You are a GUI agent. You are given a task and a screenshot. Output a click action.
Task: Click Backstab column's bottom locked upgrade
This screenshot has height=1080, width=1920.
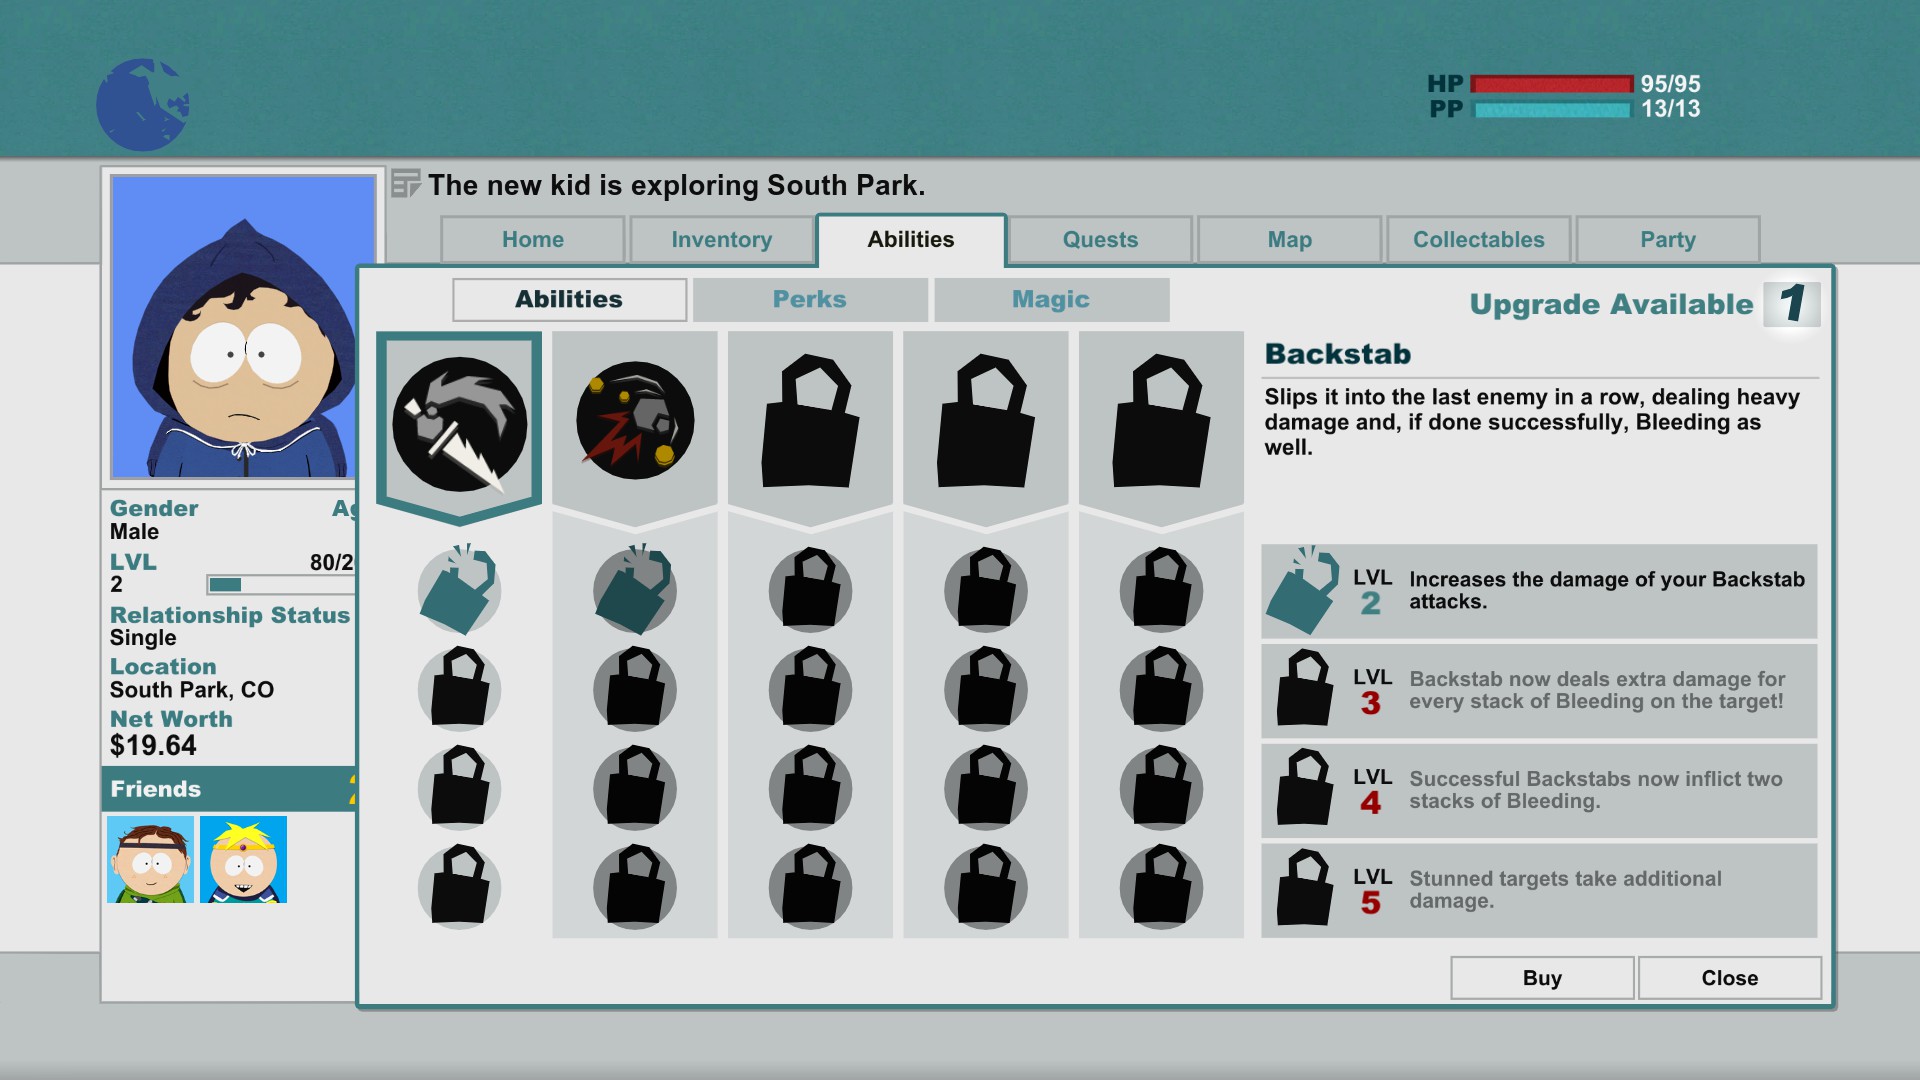tap(459, 887)
